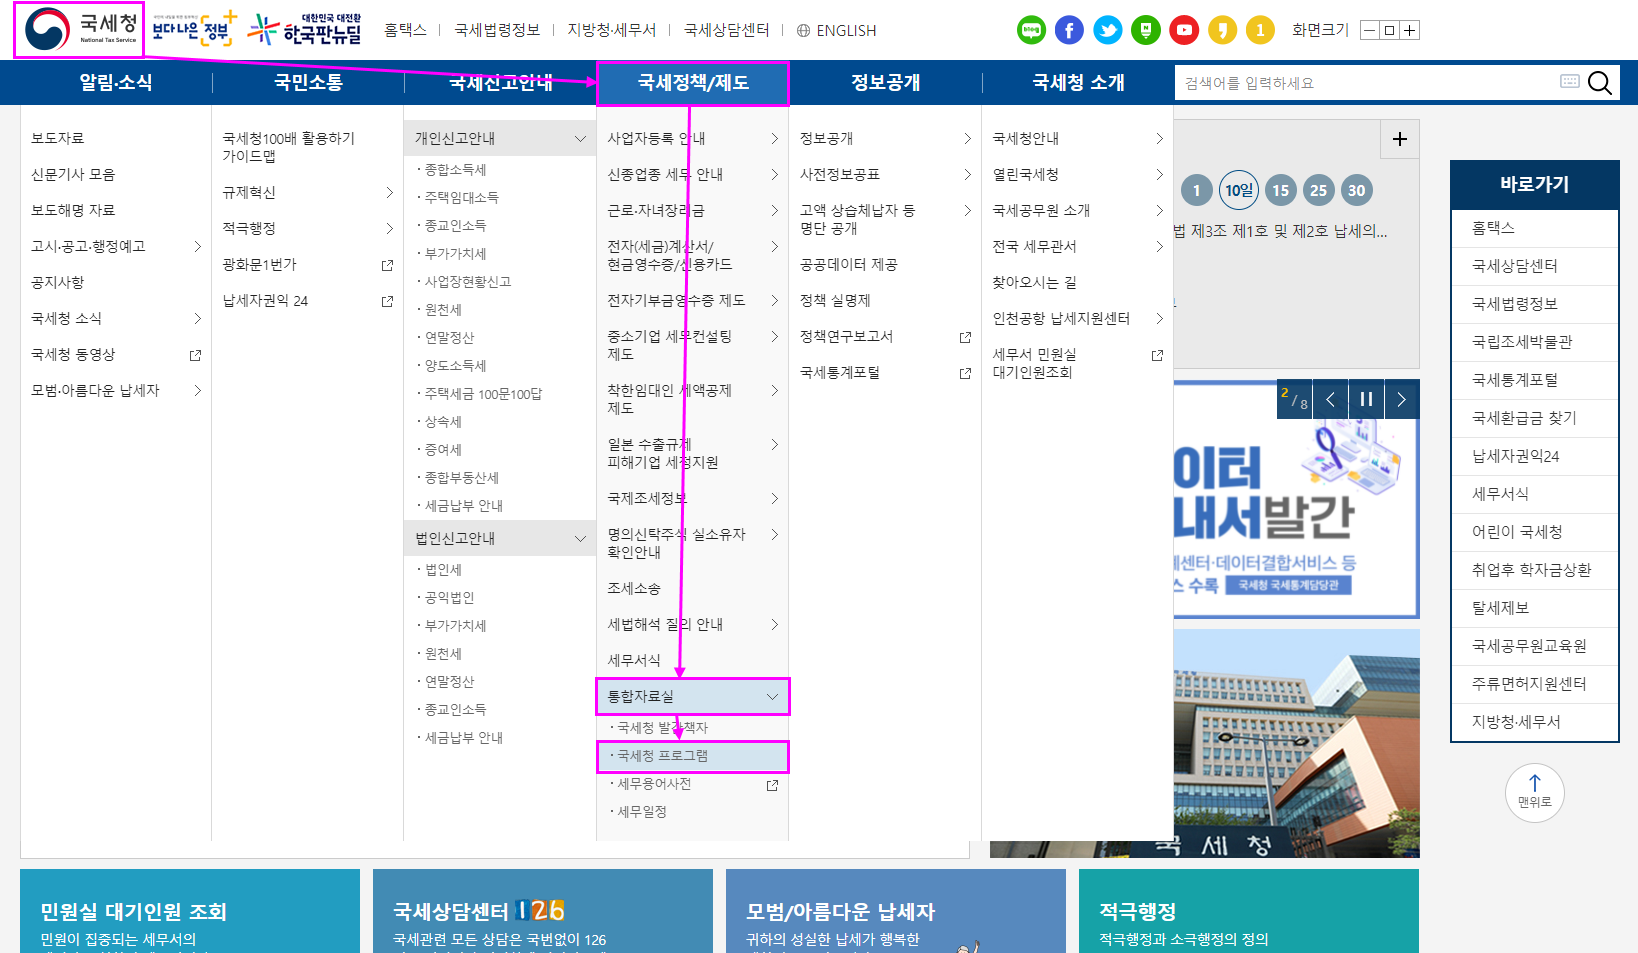The image size is (1638, 953).
Task: Click the external-link icon beside 광화문1번가
Action: (387, 265)
